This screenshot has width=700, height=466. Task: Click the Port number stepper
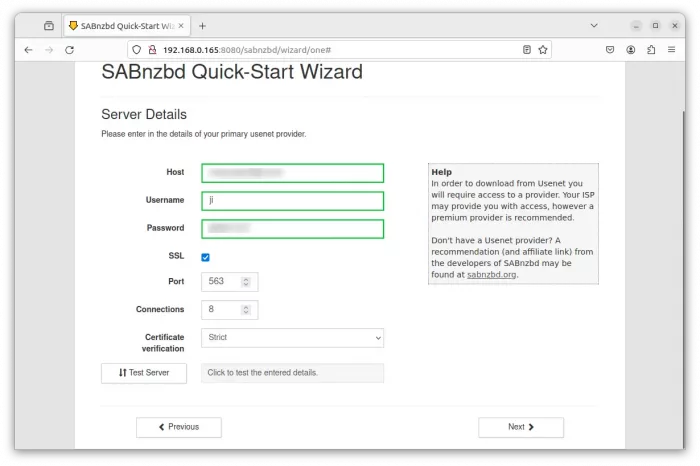247,282
